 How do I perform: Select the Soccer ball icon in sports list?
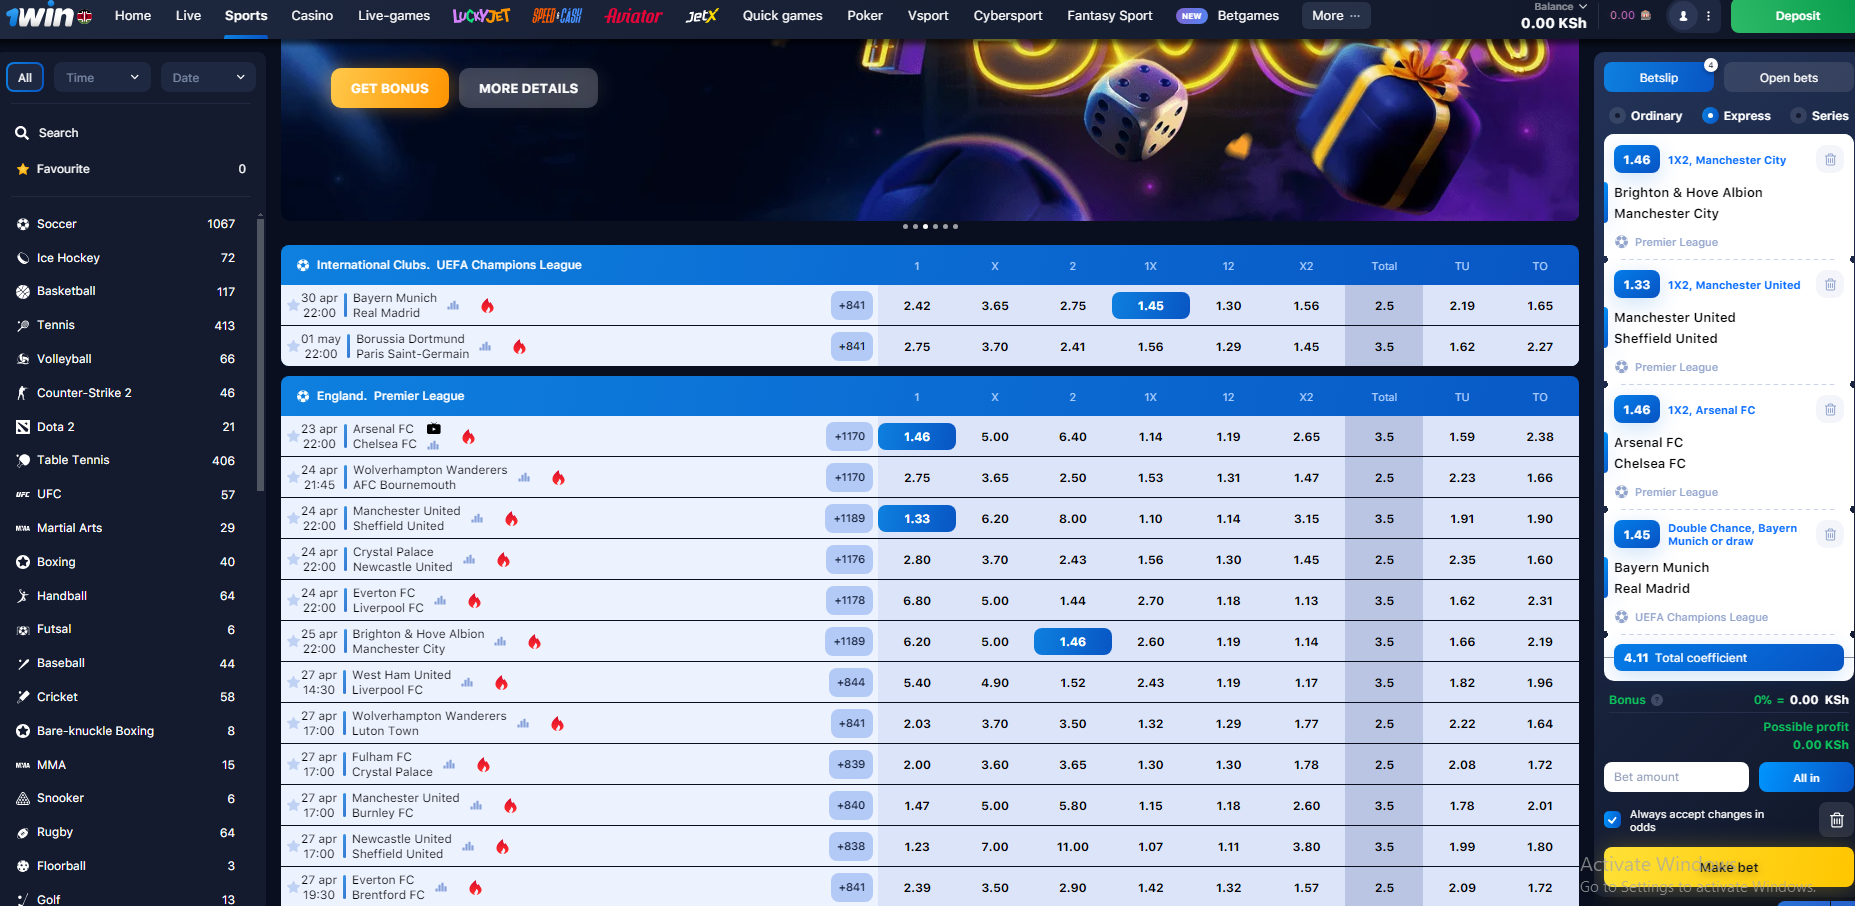click(22, 224)
